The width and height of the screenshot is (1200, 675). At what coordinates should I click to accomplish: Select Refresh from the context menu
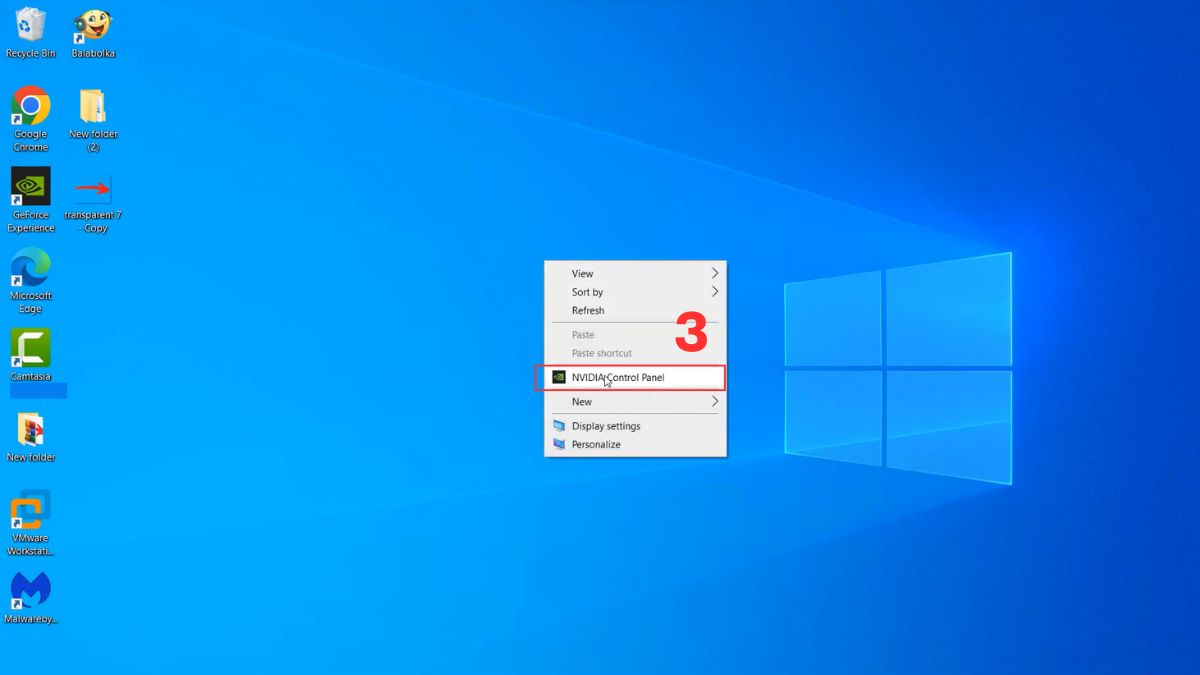(590, 310)
